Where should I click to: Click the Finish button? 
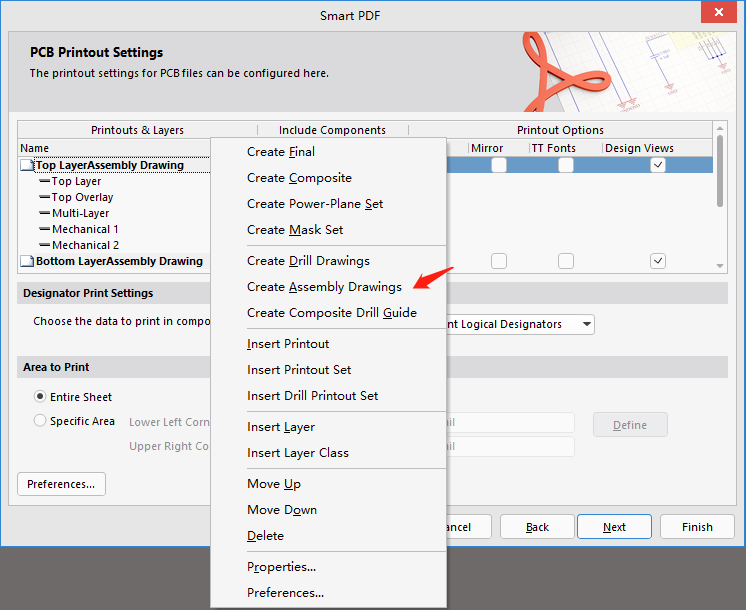(697, 527)
